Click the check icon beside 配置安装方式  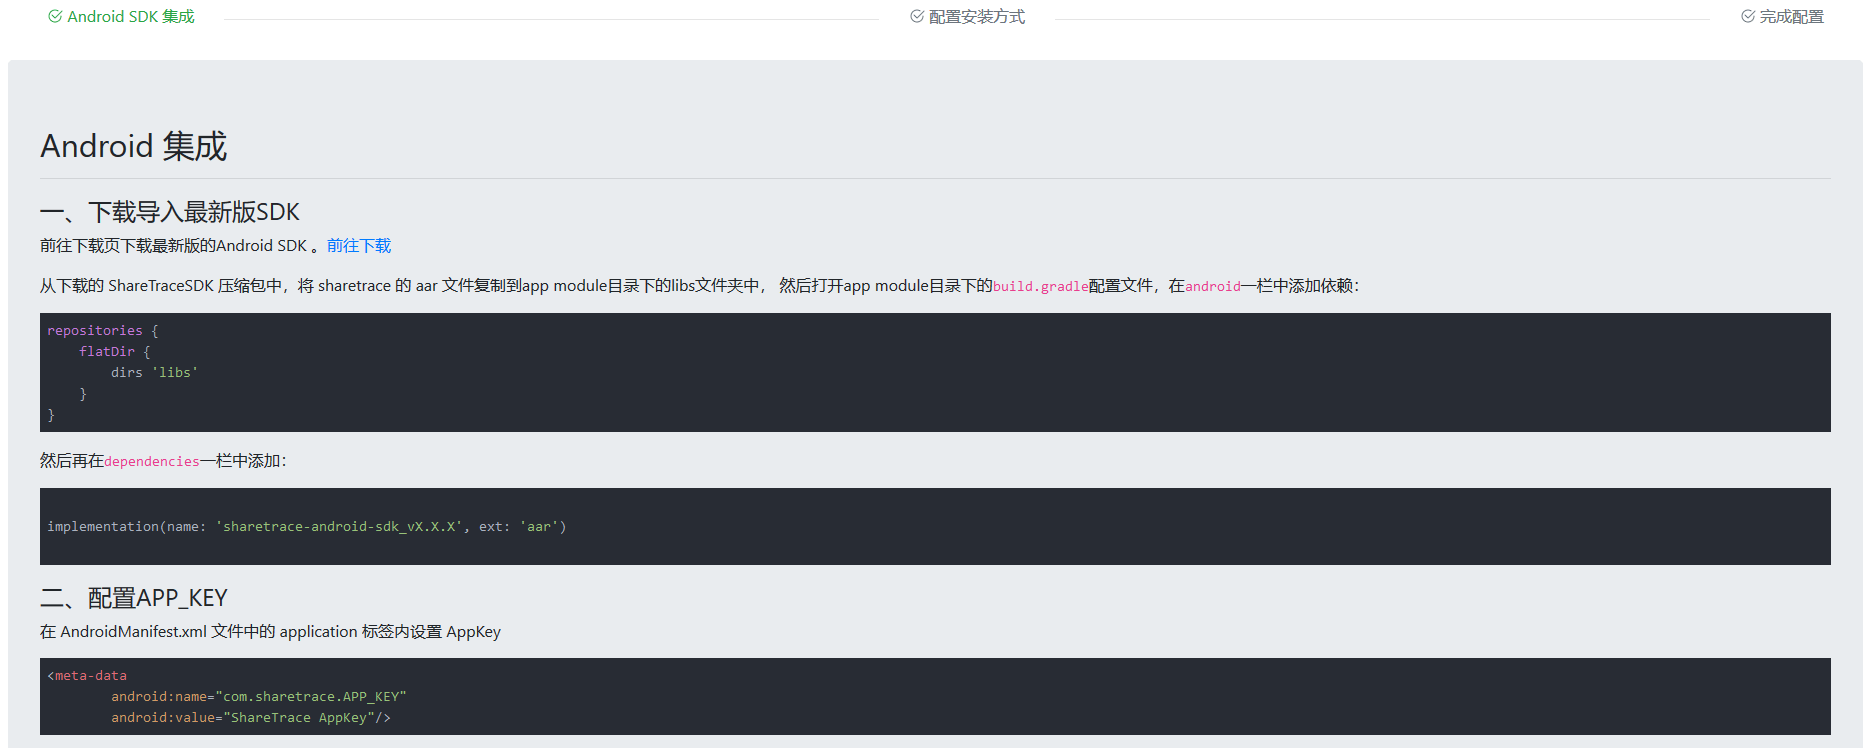[917, 17]
